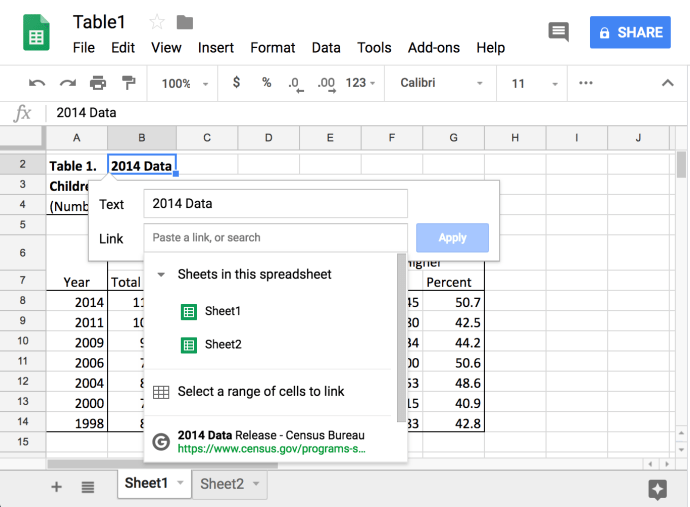Click the redo arrow icon

click(67, 83)
